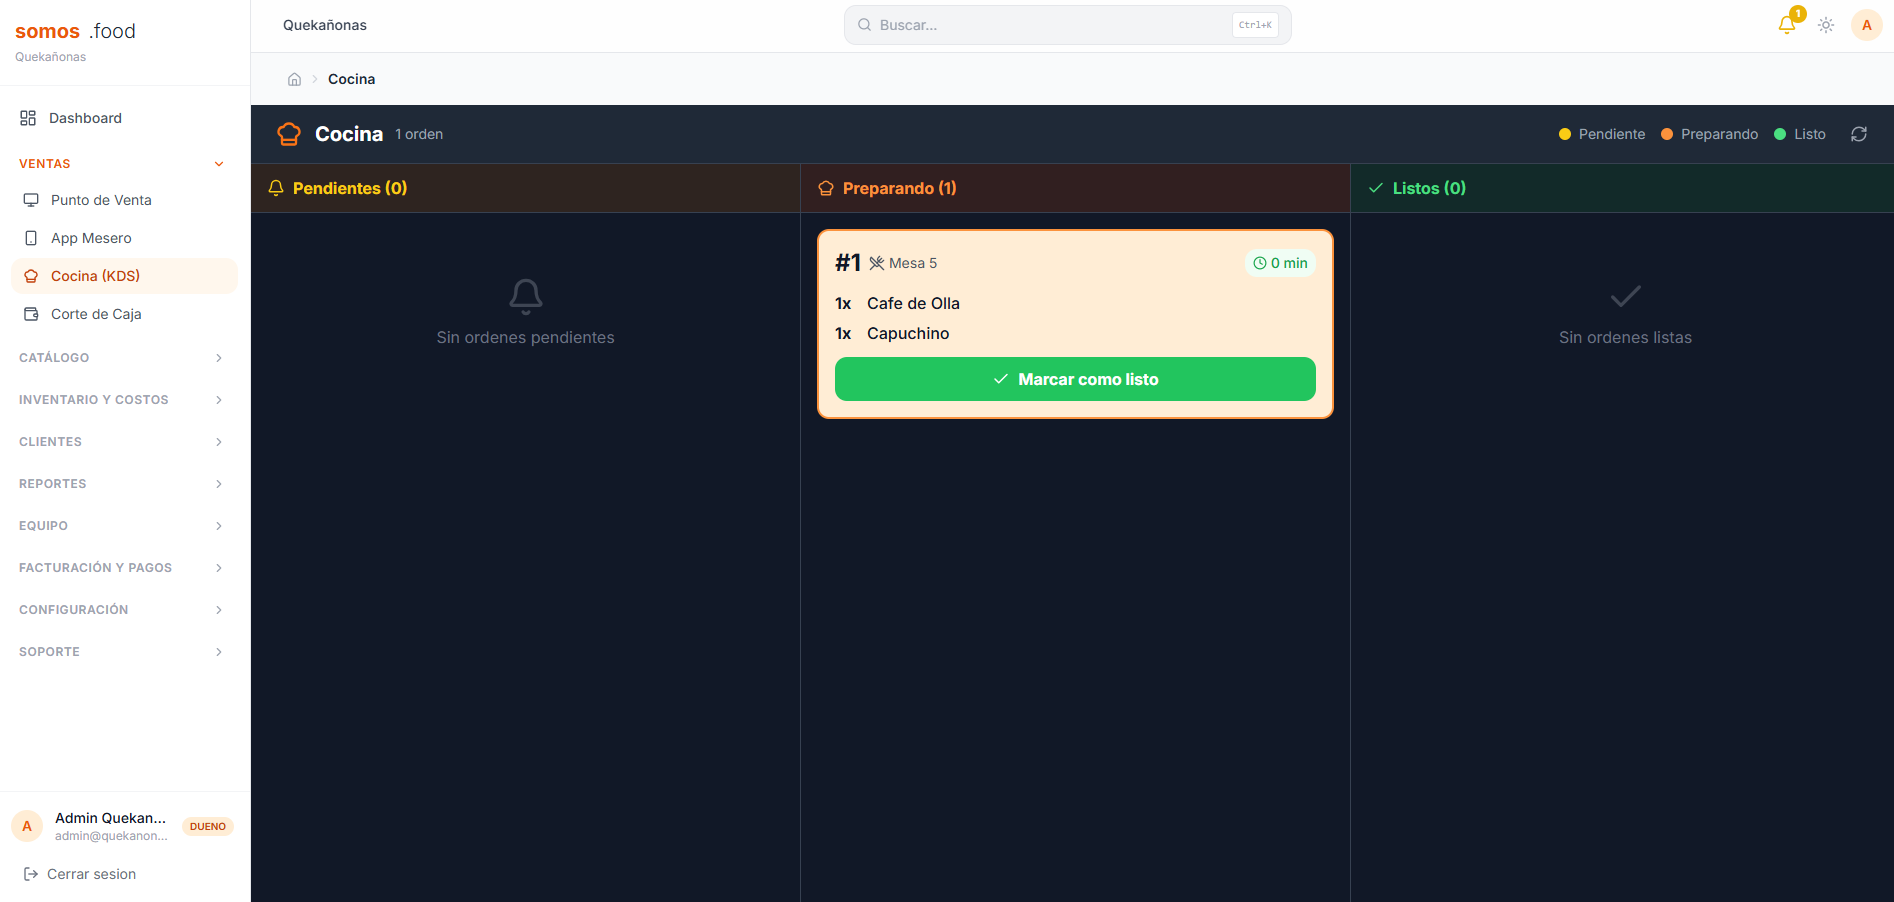Click the chef hat icon beside Cocina title

[x=289, y=134]
